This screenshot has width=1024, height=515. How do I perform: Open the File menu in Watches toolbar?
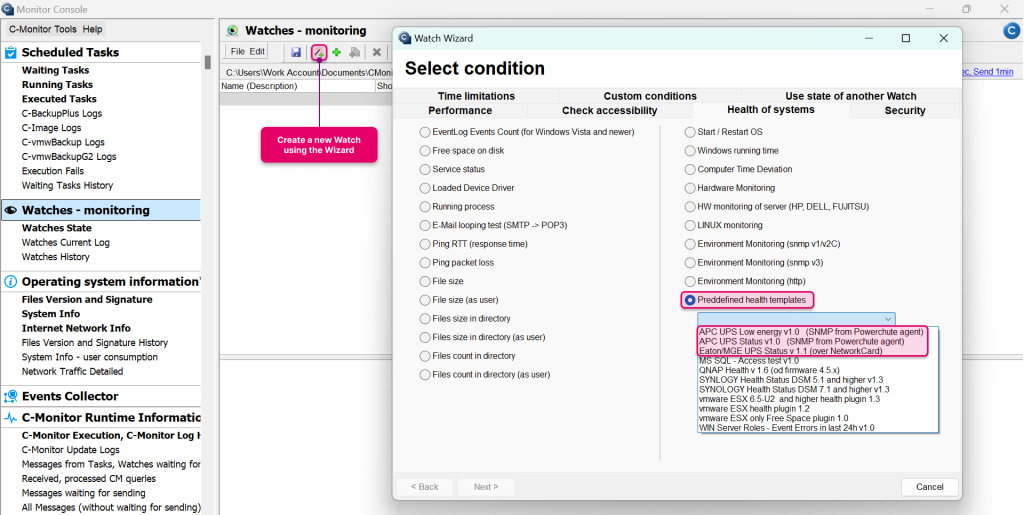pyautogui.click(x=237, y=52)
